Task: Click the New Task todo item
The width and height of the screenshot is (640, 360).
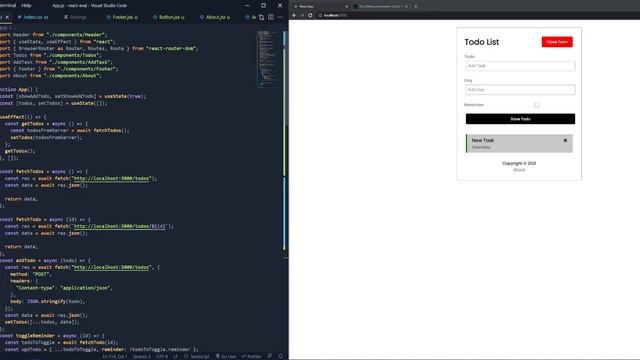Action: click(519, 143)
